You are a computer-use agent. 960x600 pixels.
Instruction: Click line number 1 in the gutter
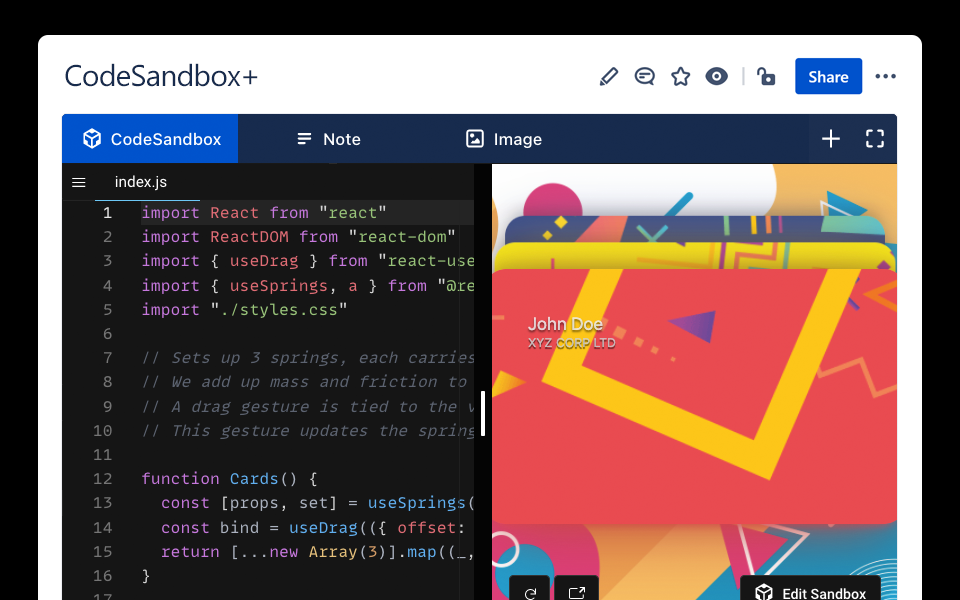click(x=107, y=213)
